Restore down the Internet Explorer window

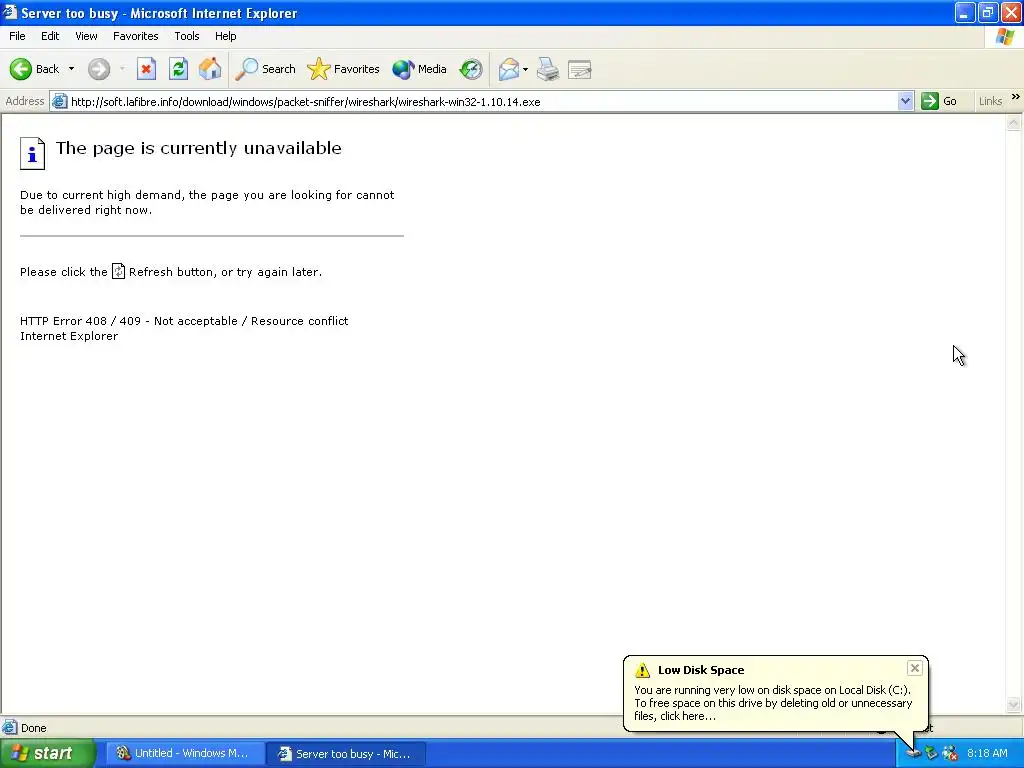pyautogui.click(x=987, y=12)
